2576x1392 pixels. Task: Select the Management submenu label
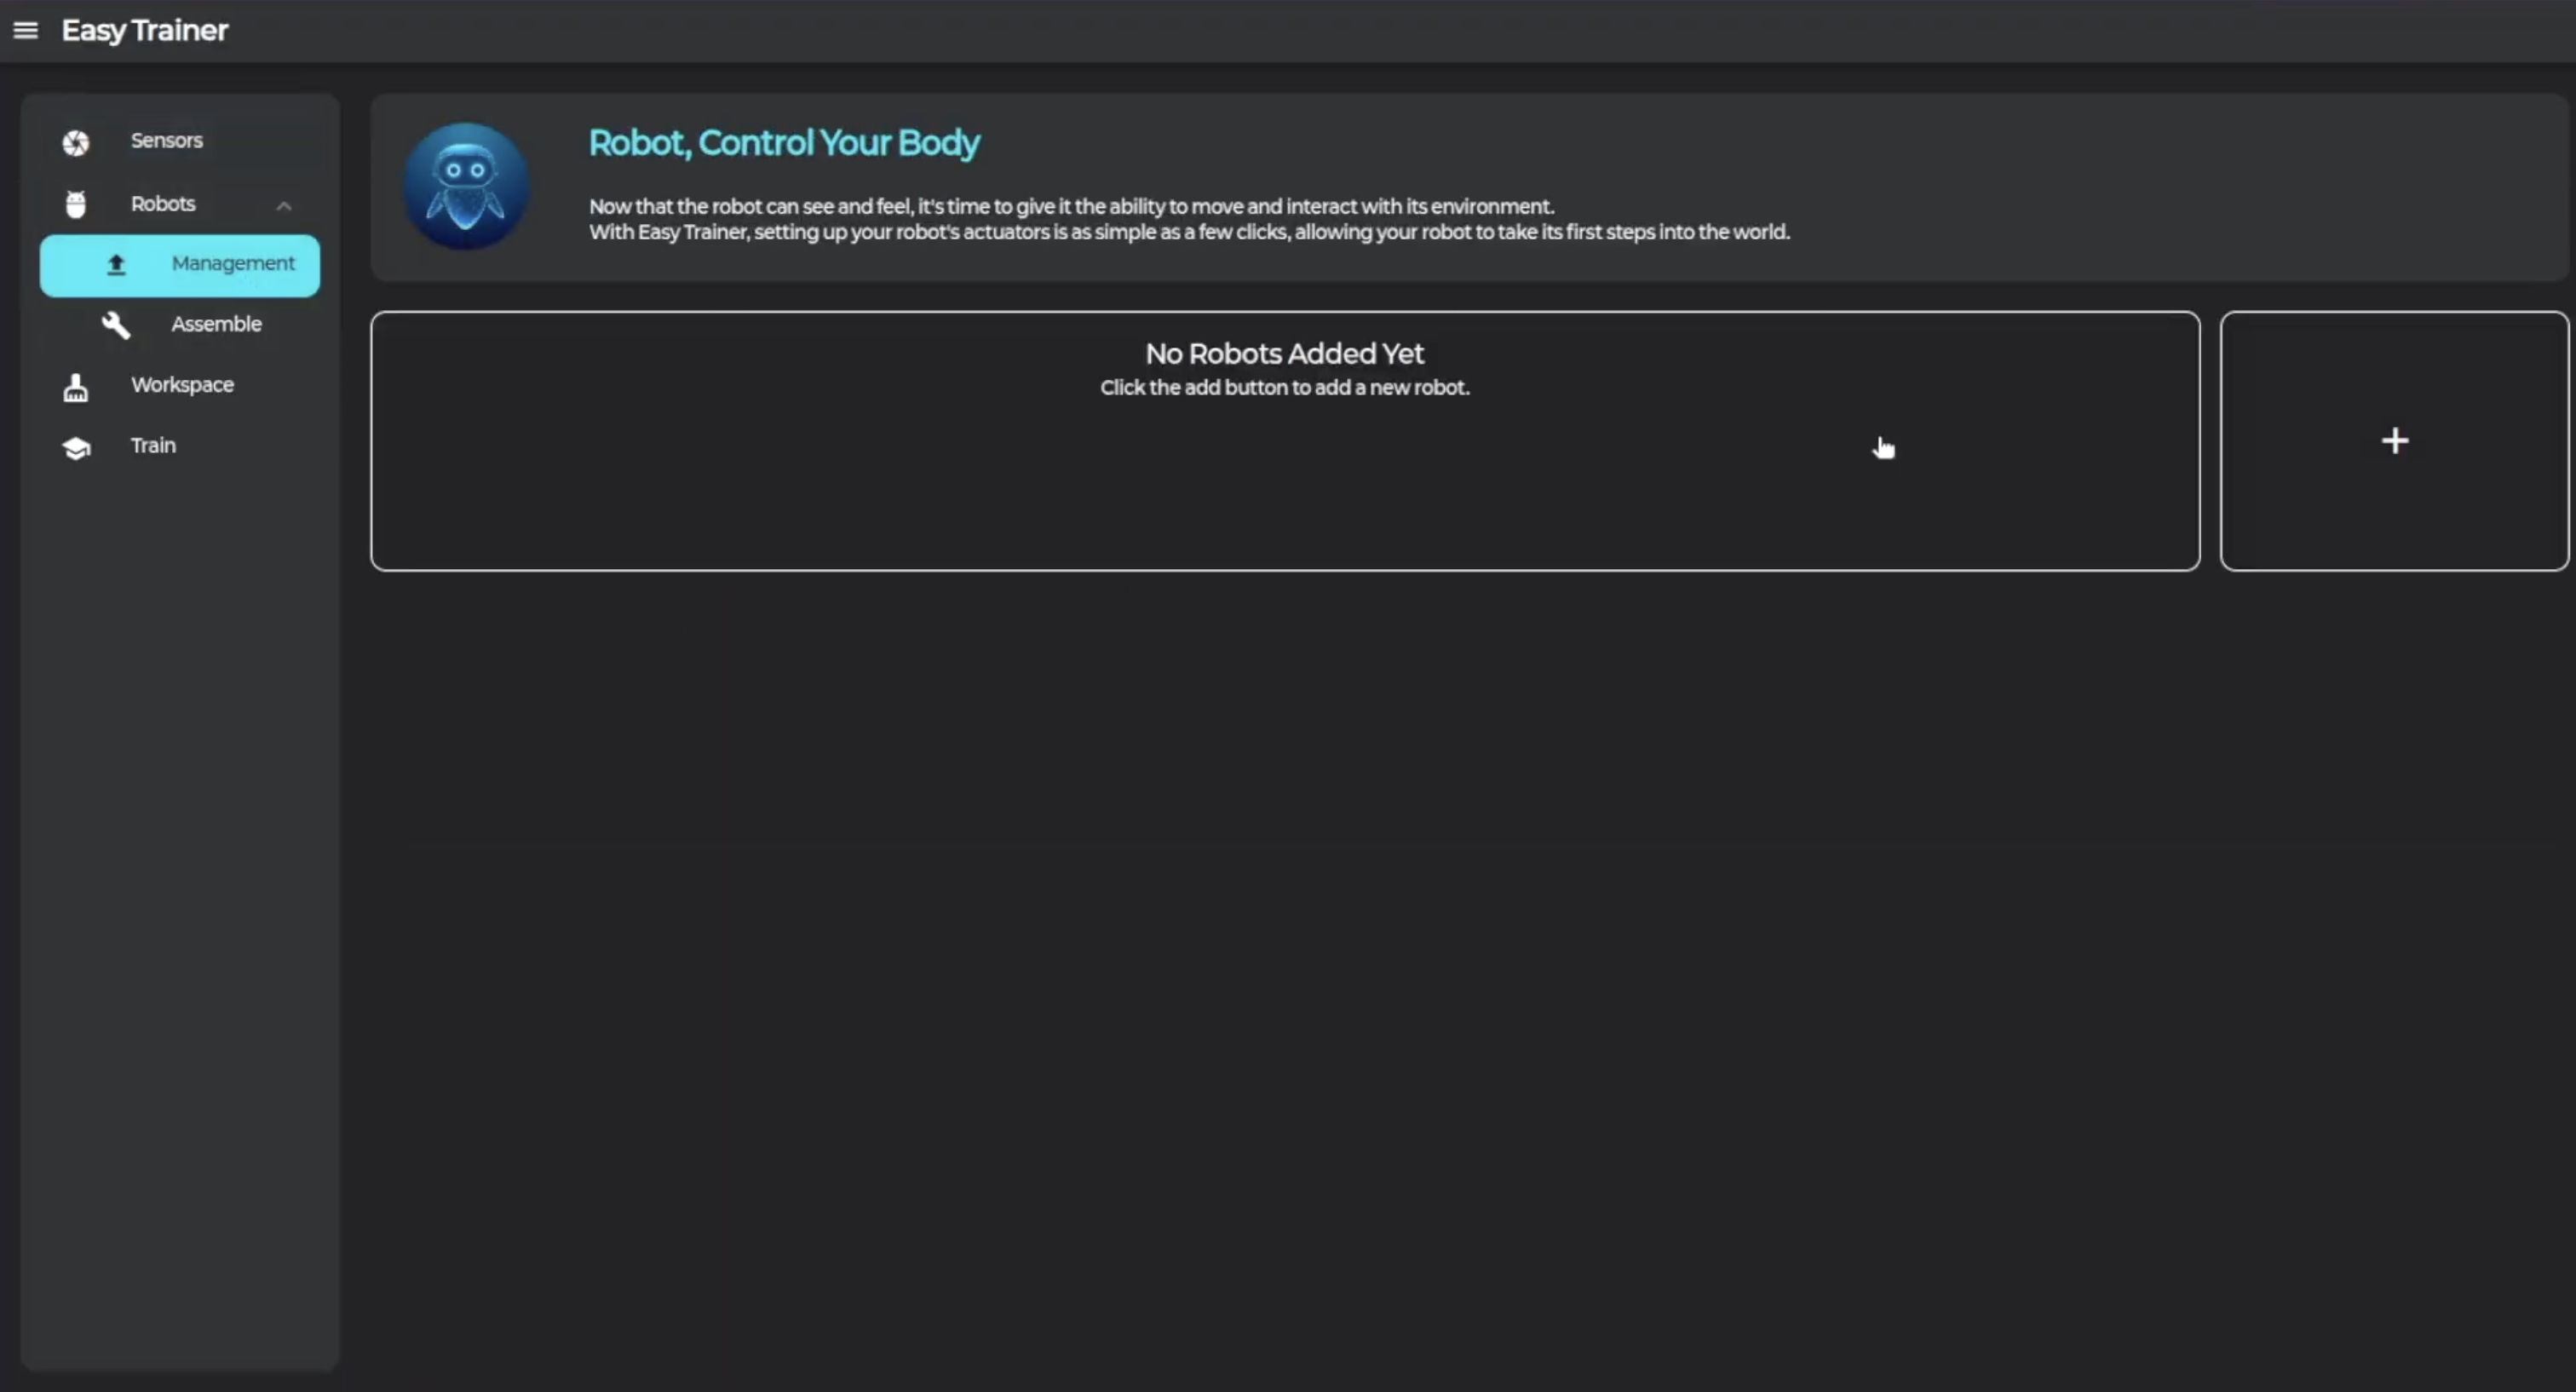[233, 263]
